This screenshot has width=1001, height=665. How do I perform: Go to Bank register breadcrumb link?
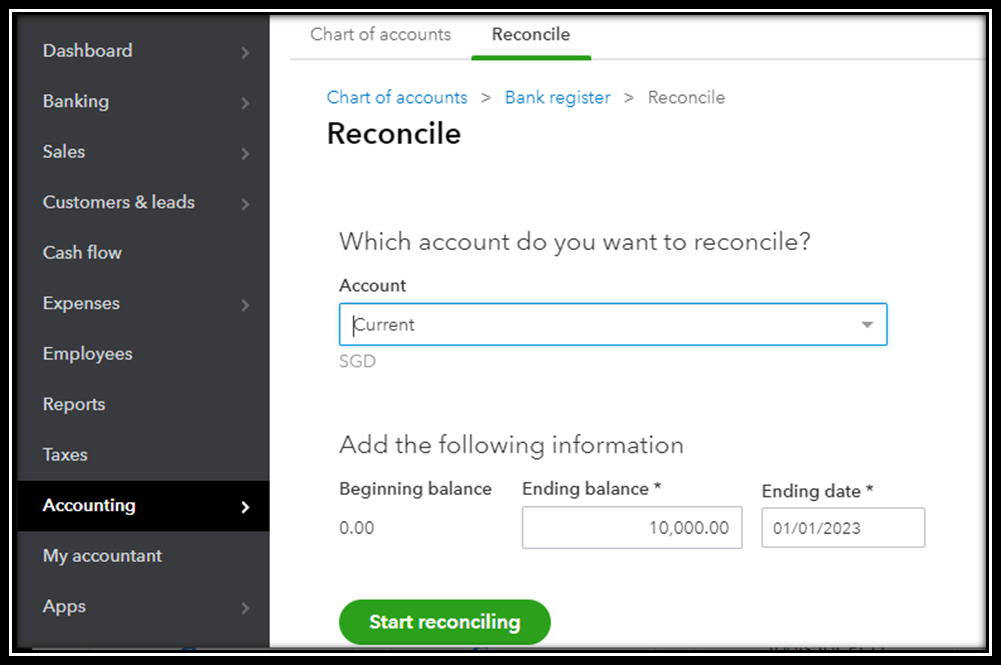[x=557, y=97]
